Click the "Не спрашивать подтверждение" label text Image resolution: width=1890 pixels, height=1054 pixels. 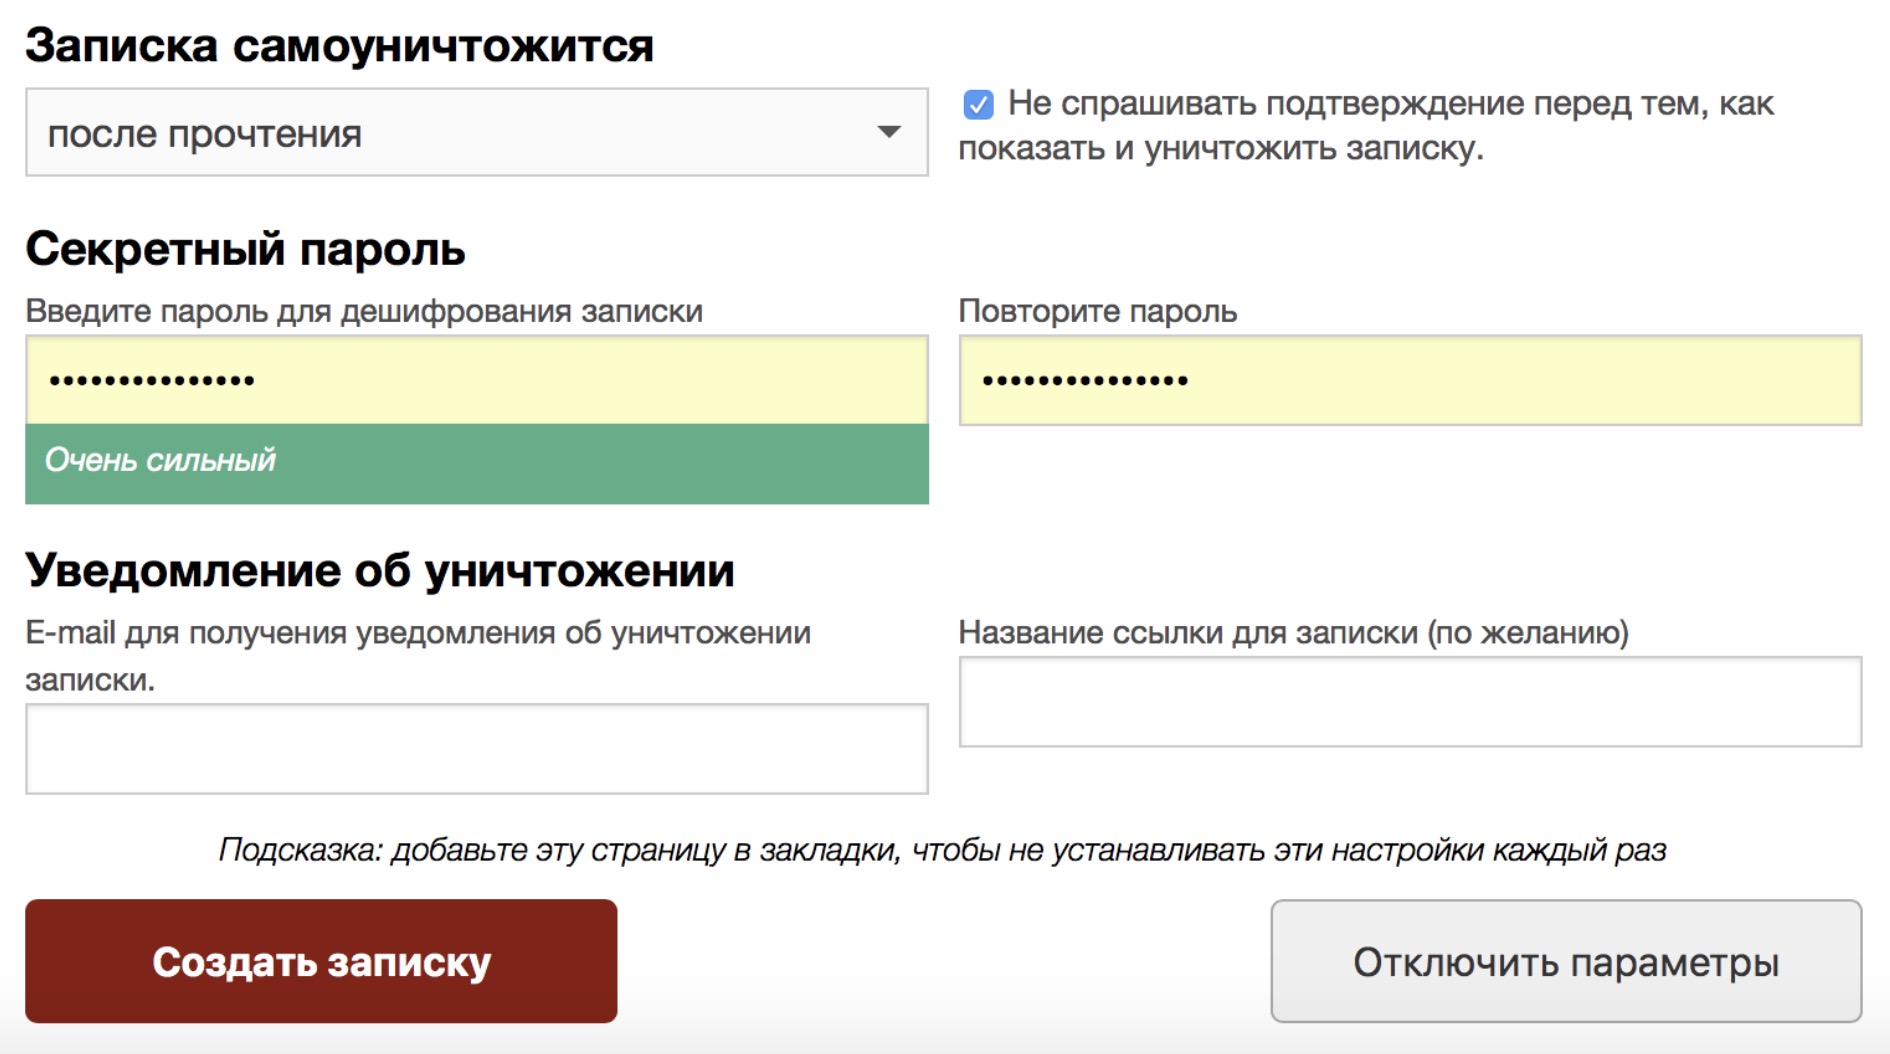pyautogui.click(x=1390, y=103)
